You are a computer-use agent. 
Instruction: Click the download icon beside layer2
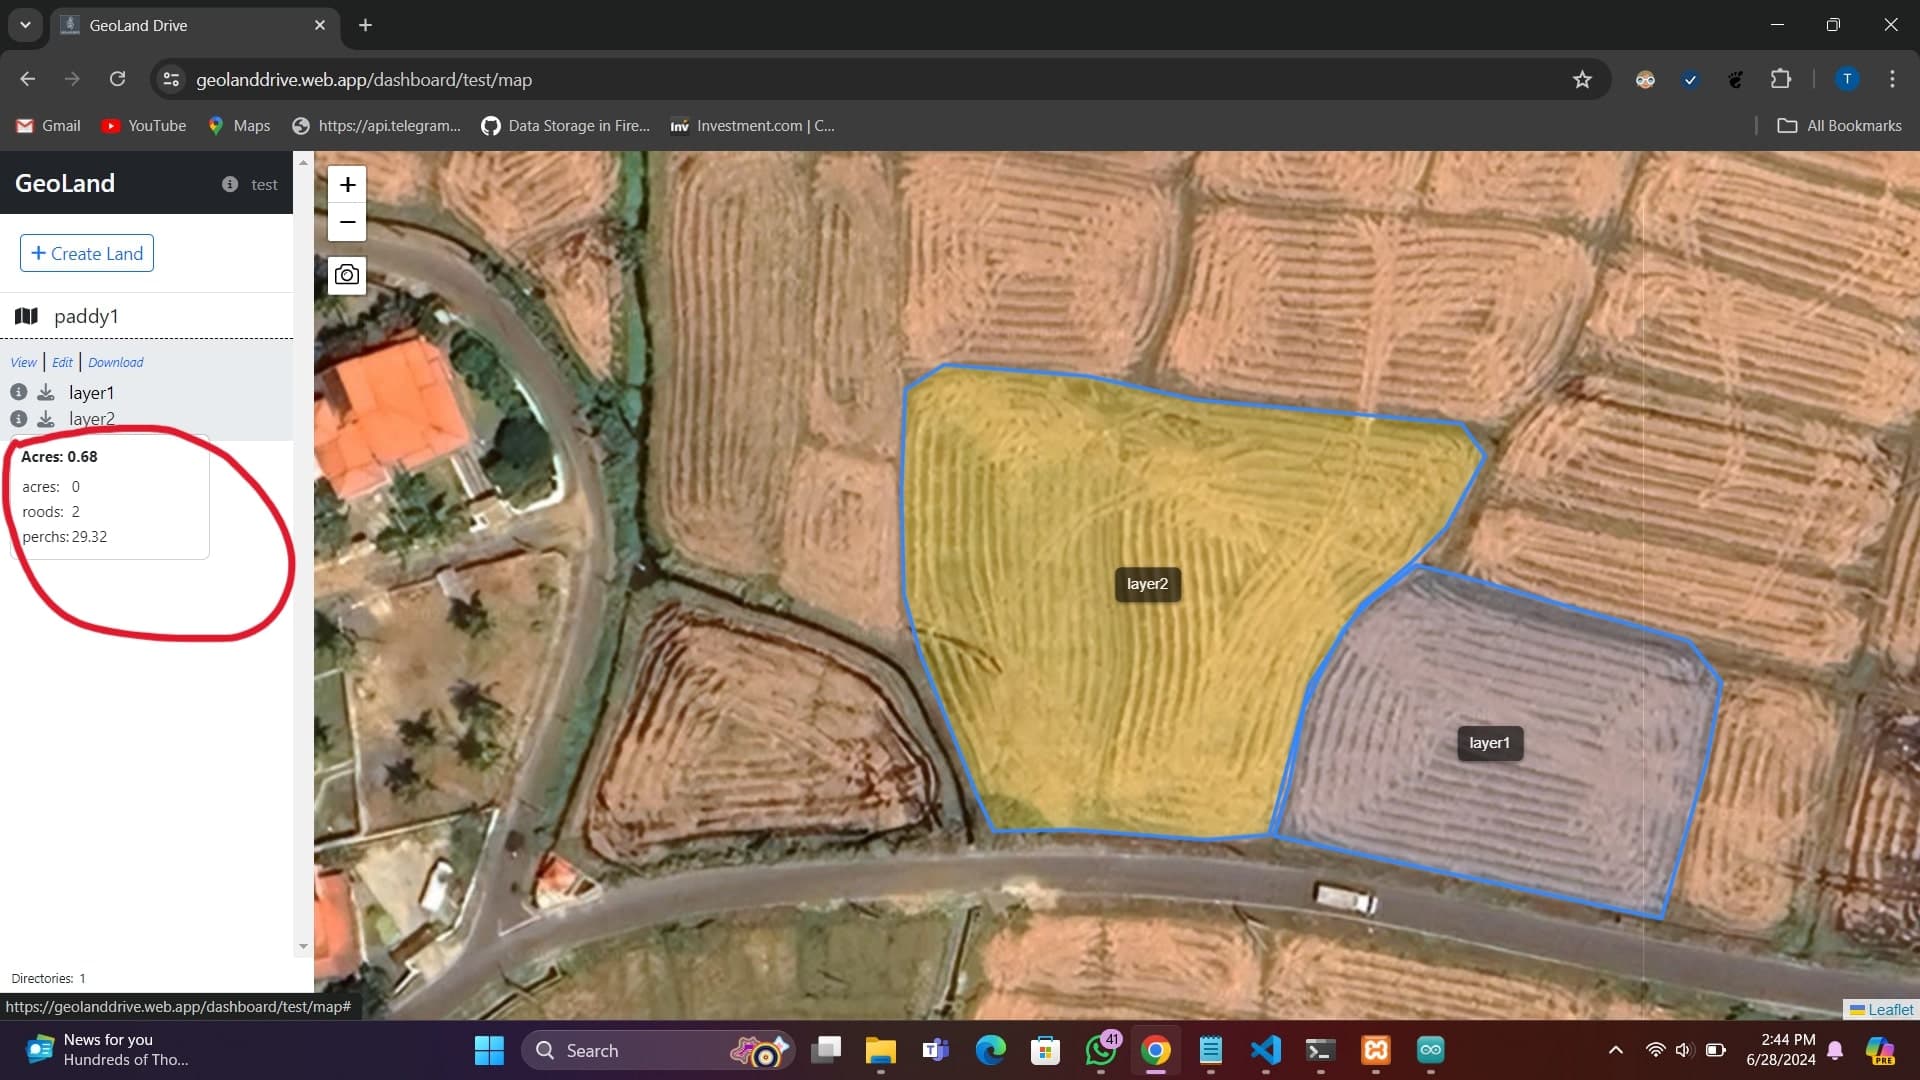pyautogui.click(x=46, y=418)
